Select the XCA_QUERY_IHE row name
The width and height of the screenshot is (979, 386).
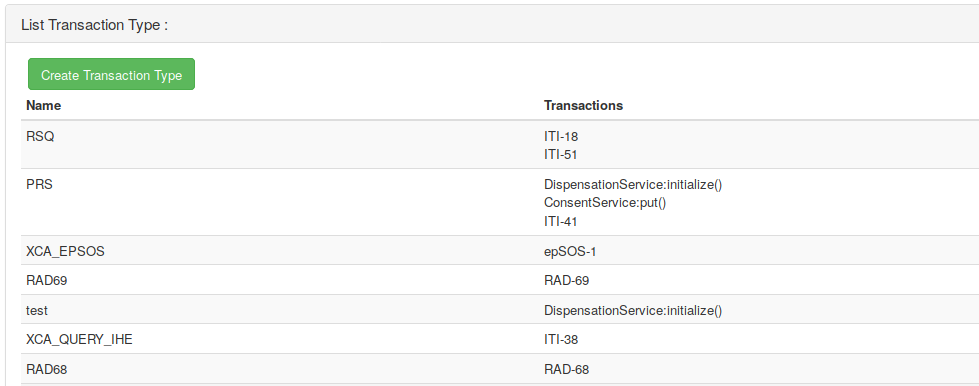point(79,340)
